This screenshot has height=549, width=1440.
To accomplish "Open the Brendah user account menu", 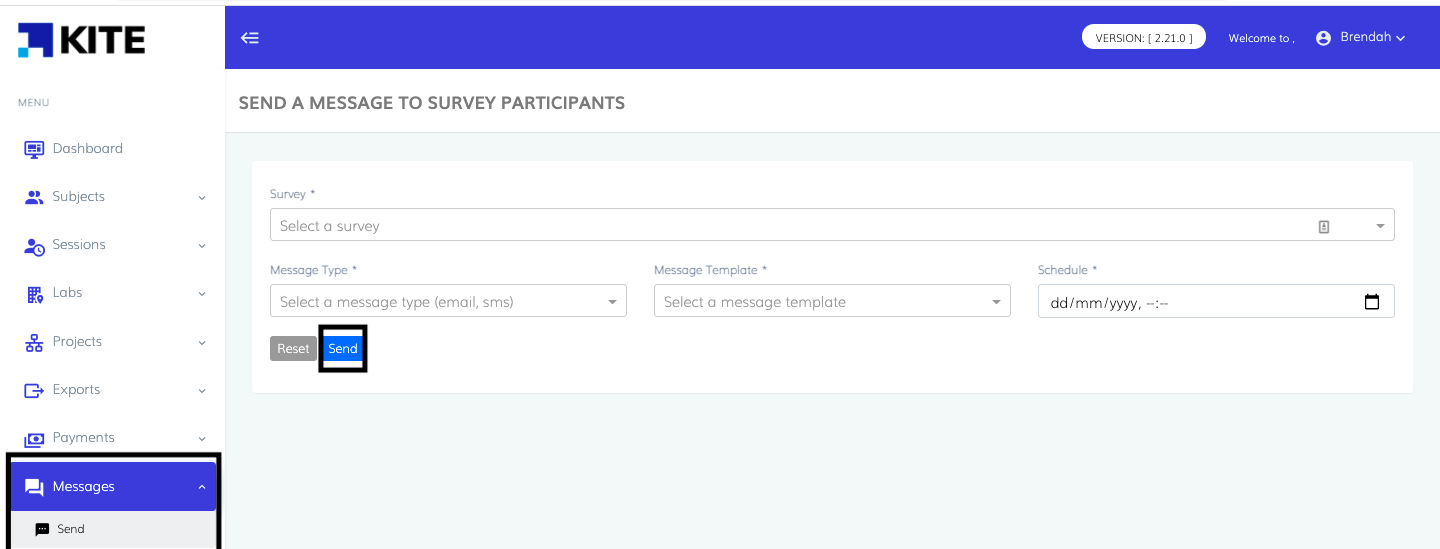I will [x=1361, y=38].
